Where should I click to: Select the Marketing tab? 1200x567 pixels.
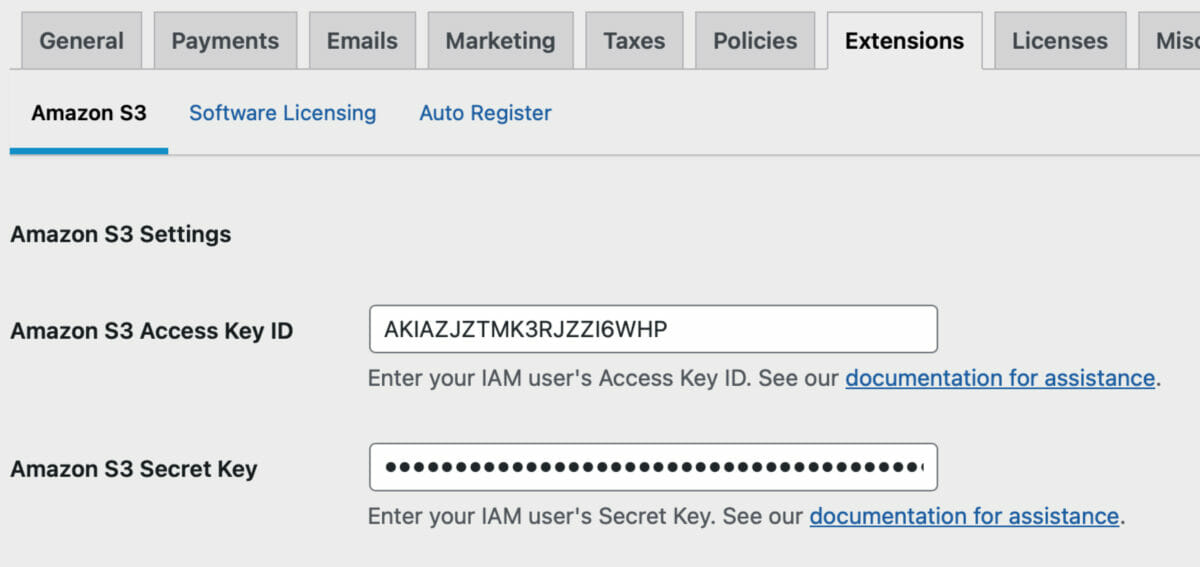tap(500, 41)
